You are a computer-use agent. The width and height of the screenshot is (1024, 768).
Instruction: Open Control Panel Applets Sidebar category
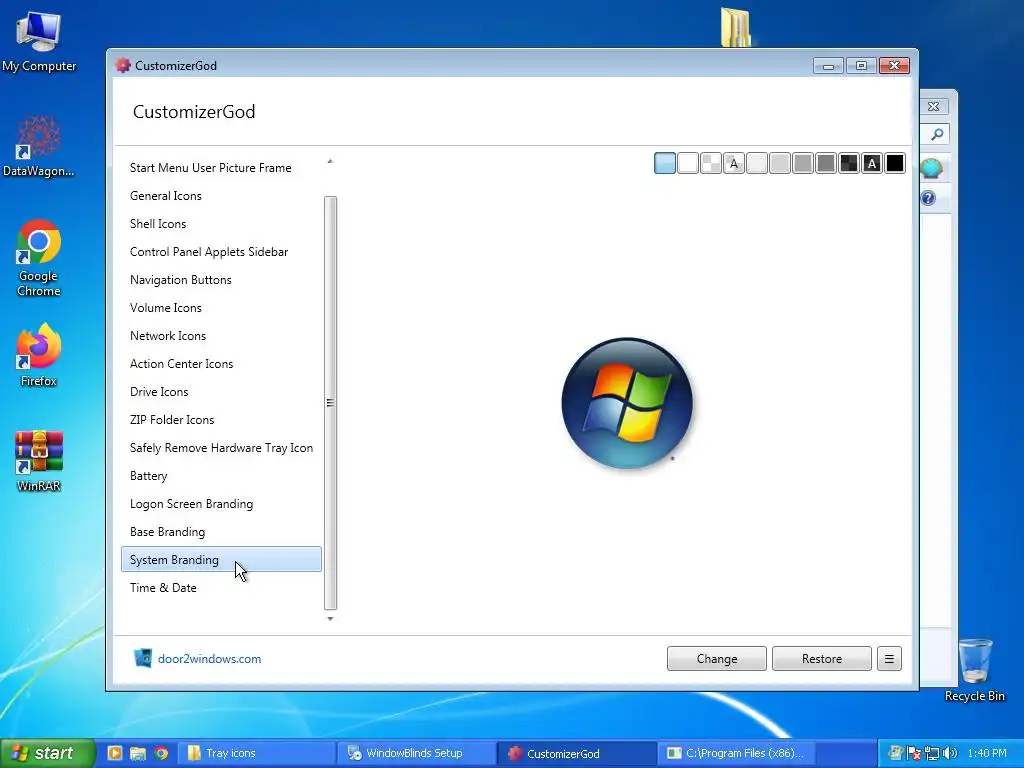[221, 252]
